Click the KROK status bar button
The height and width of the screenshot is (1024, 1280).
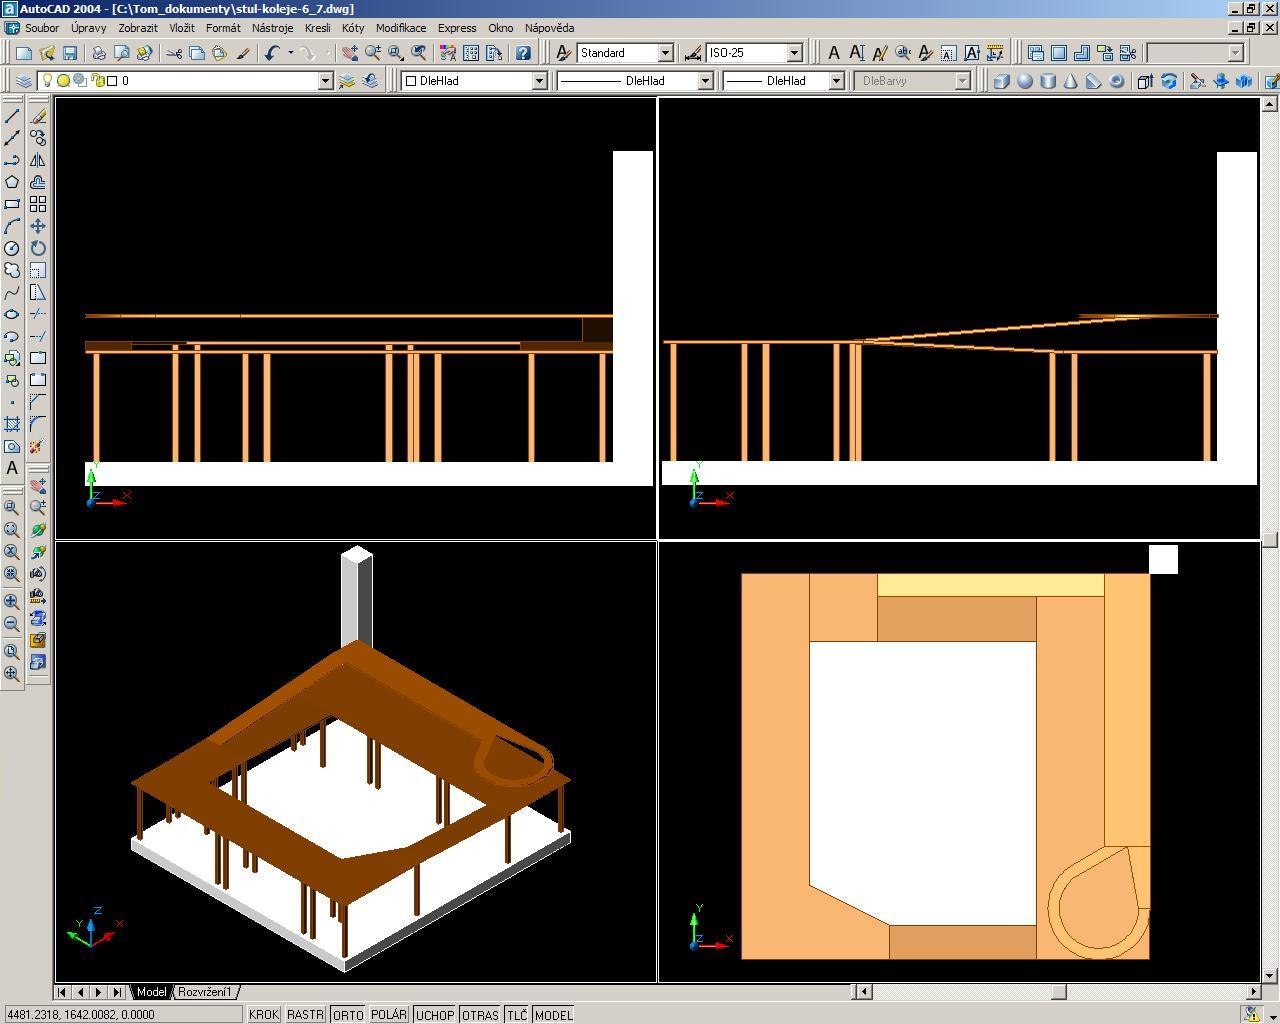[264, 1014]
